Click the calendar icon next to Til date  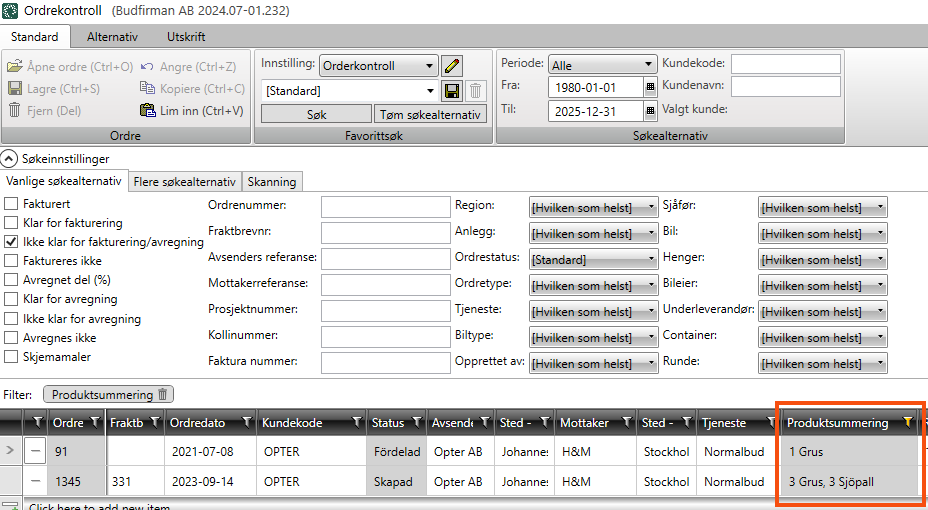click(650, 111)
